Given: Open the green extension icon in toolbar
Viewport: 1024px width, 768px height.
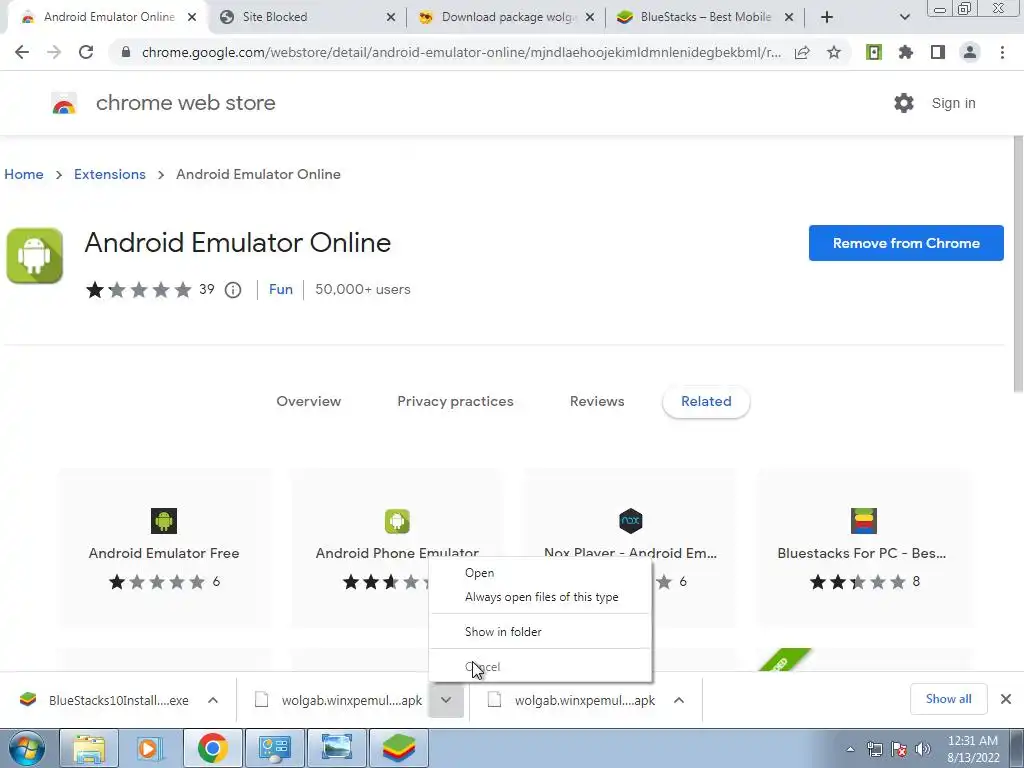Looking at the screenshot, I should point(873,52).
